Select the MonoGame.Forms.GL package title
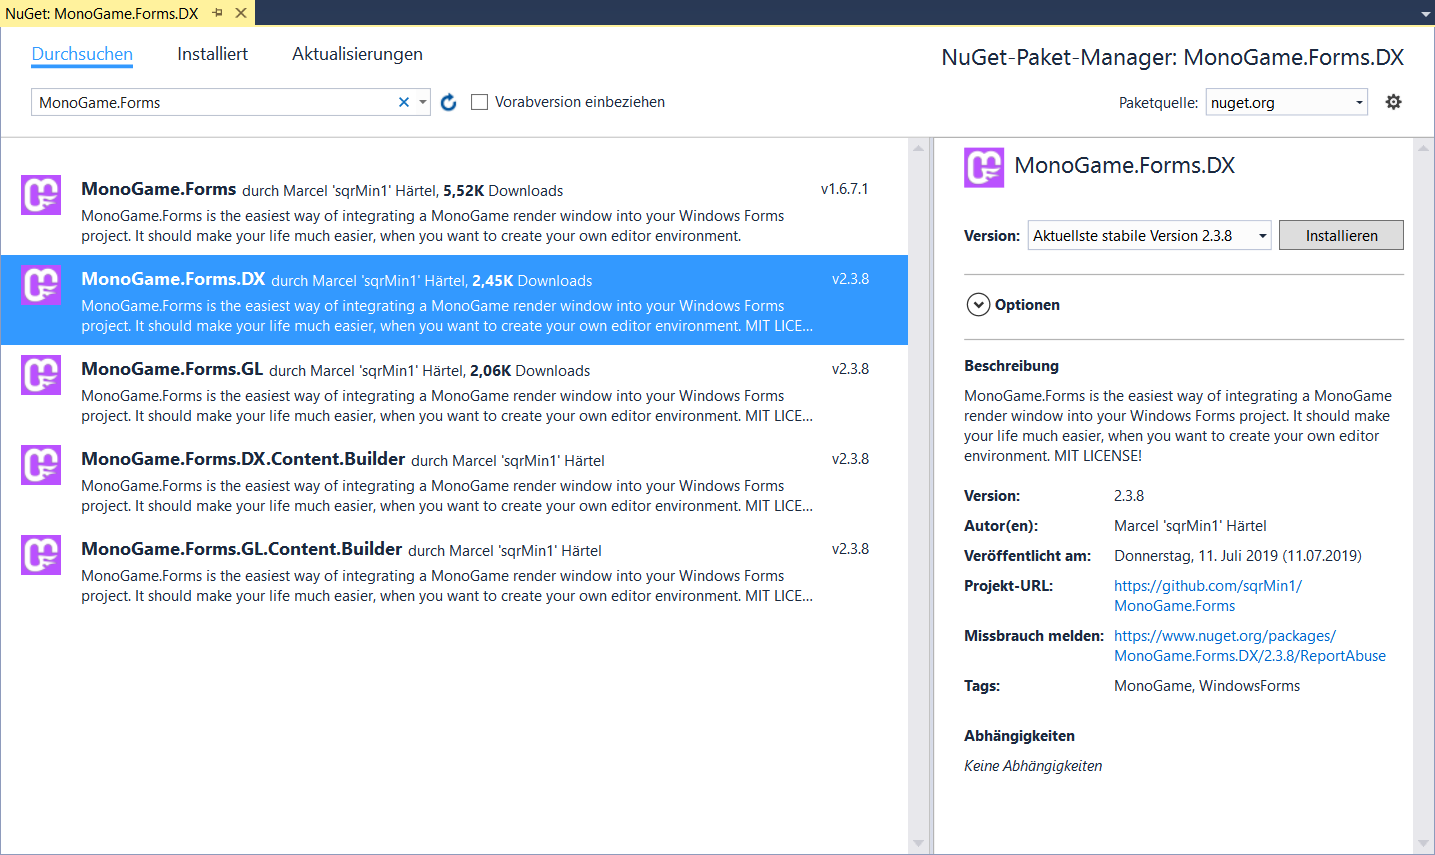 tap(172, 369)
